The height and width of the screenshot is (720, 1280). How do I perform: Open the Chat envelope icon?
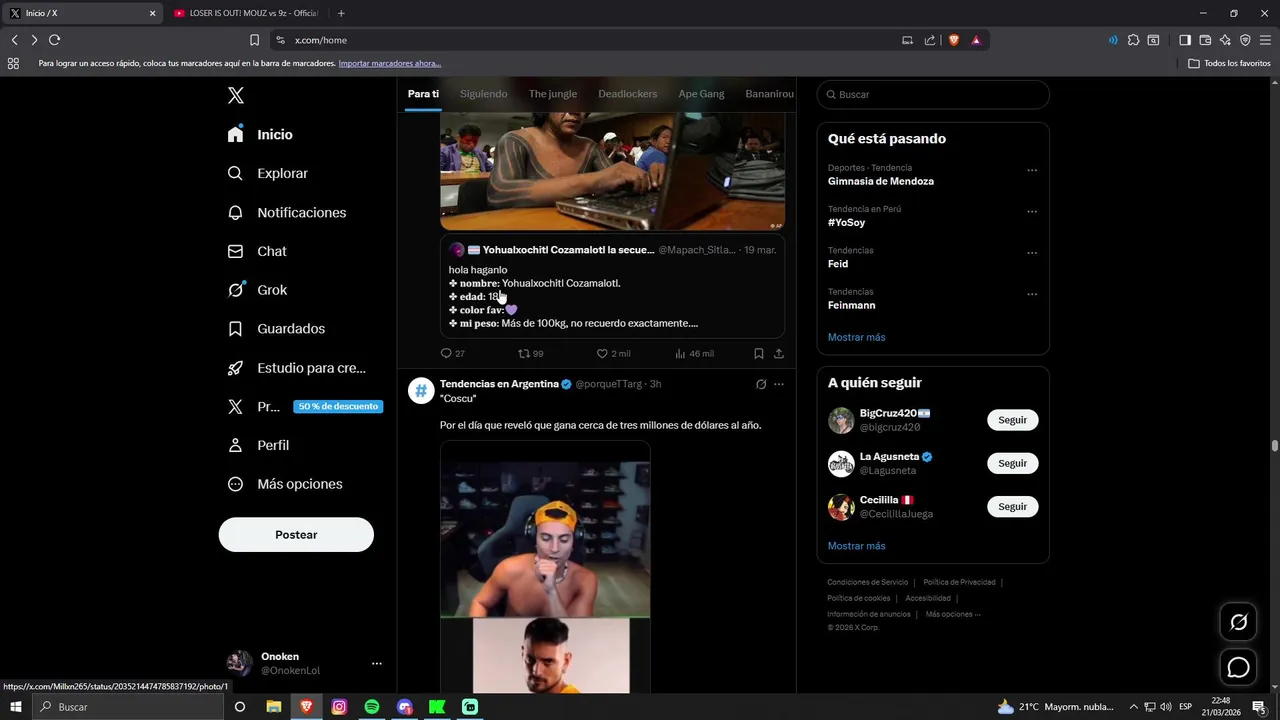click(235, 251)
